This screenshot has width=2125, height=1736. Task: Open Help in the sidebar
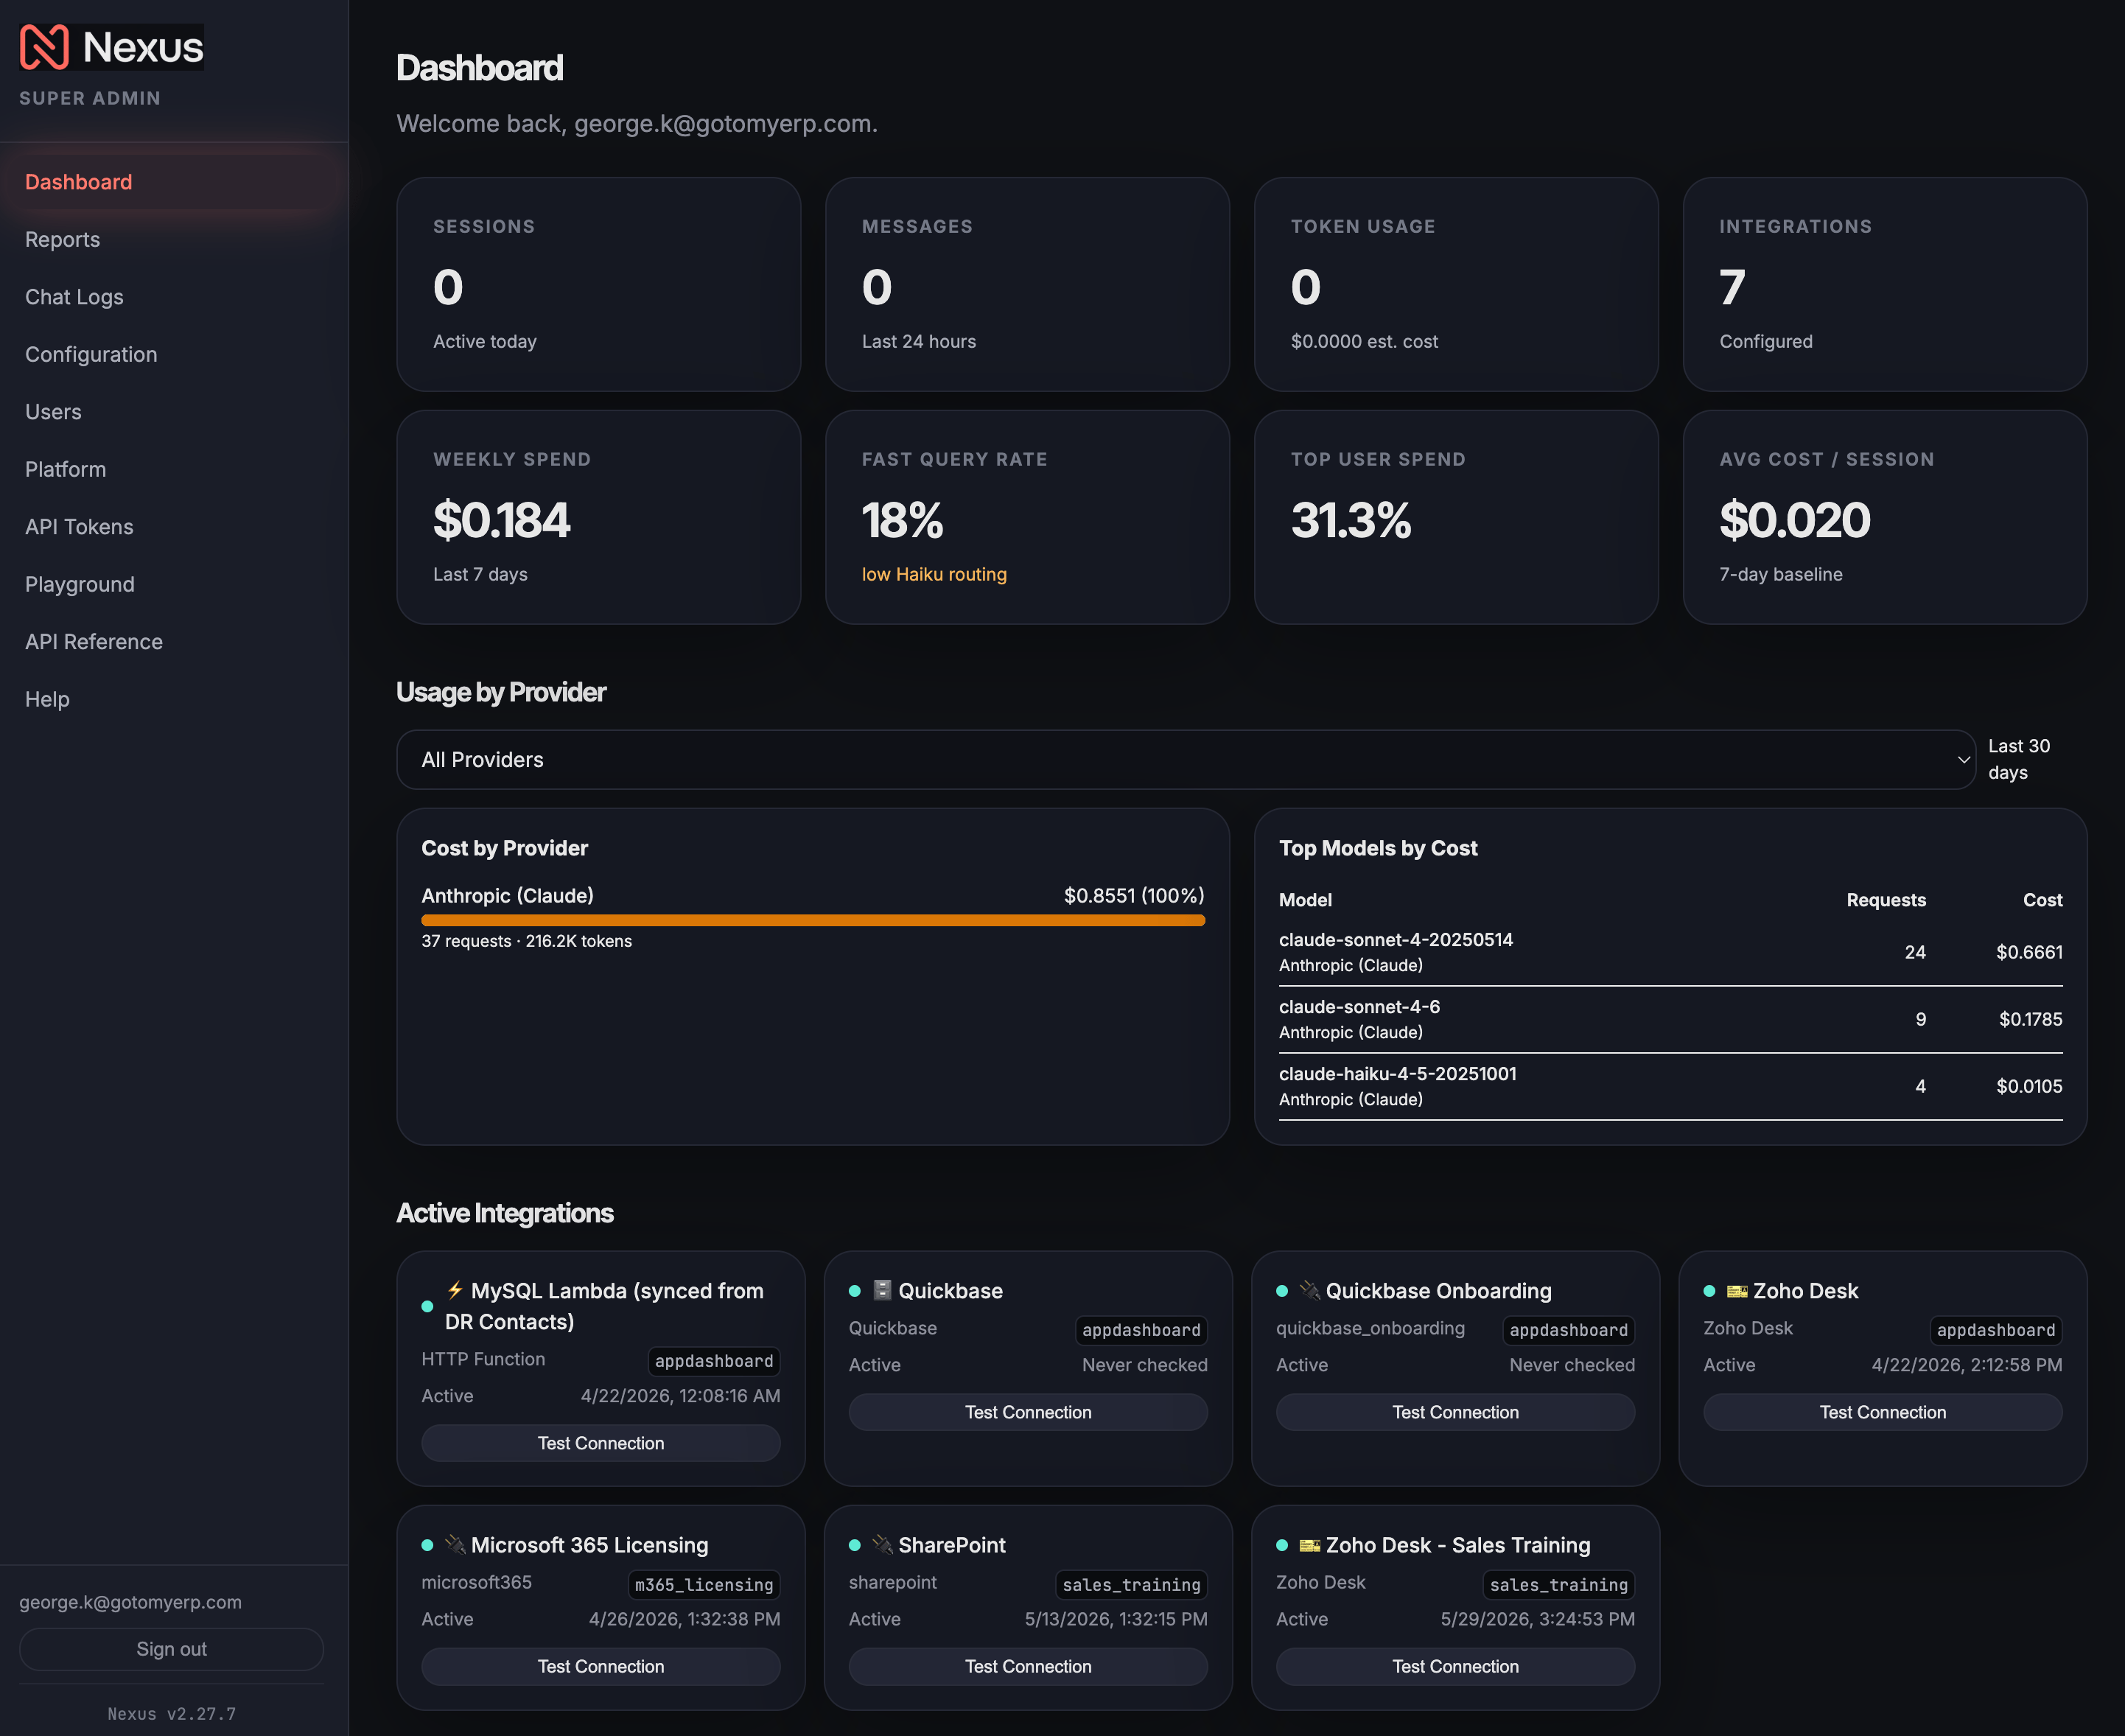(x=174, y=700)
